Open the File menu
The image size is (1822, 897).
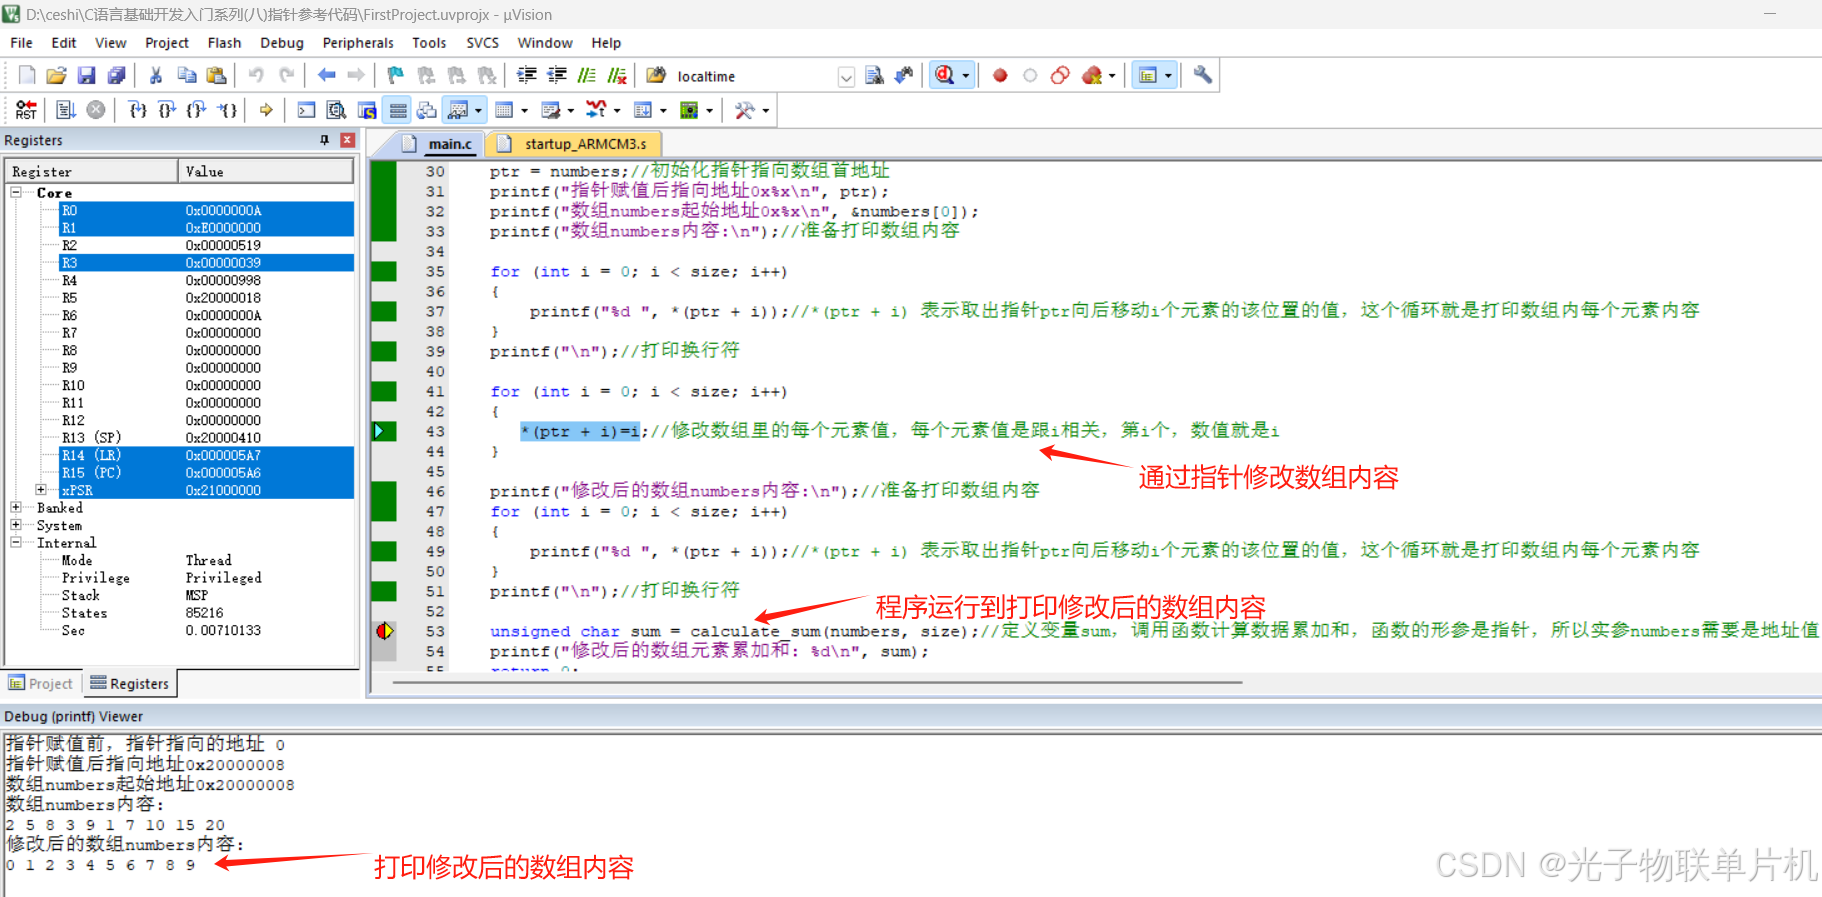(21, 43)
